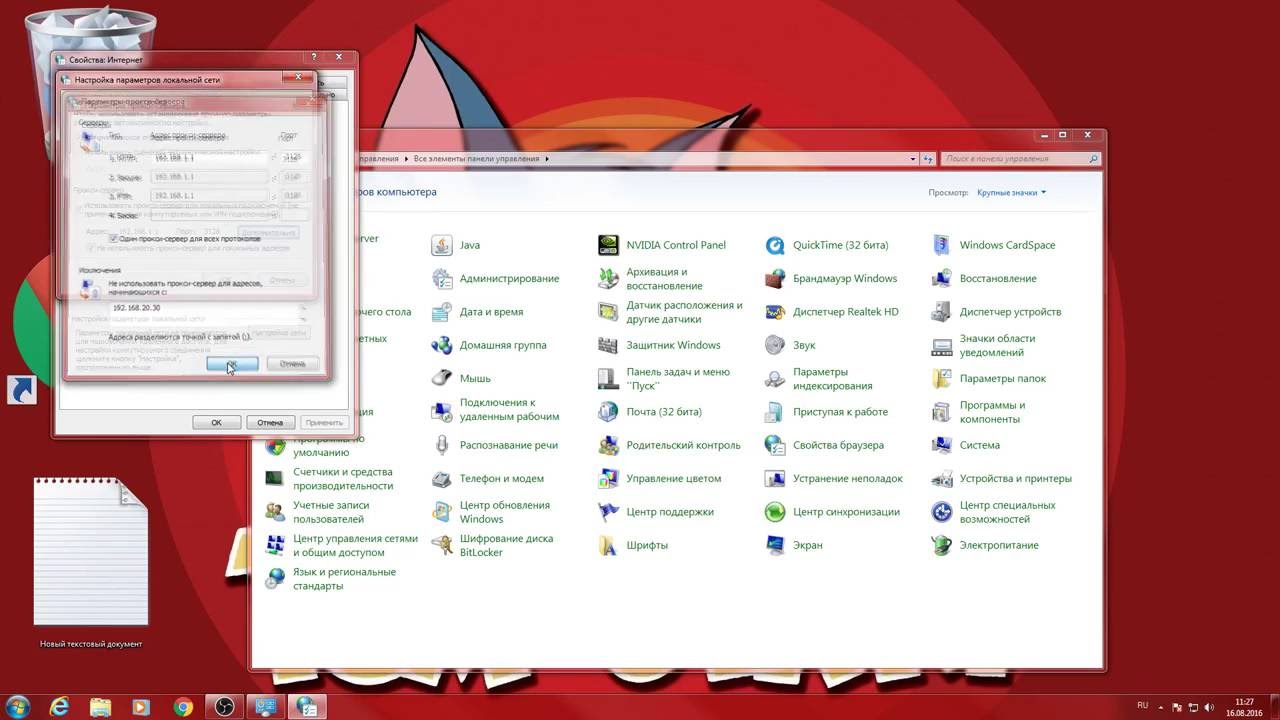1280x720 pixels.
Task: Open Почта (32 бита) item
Action: click(x=650, y=411)
